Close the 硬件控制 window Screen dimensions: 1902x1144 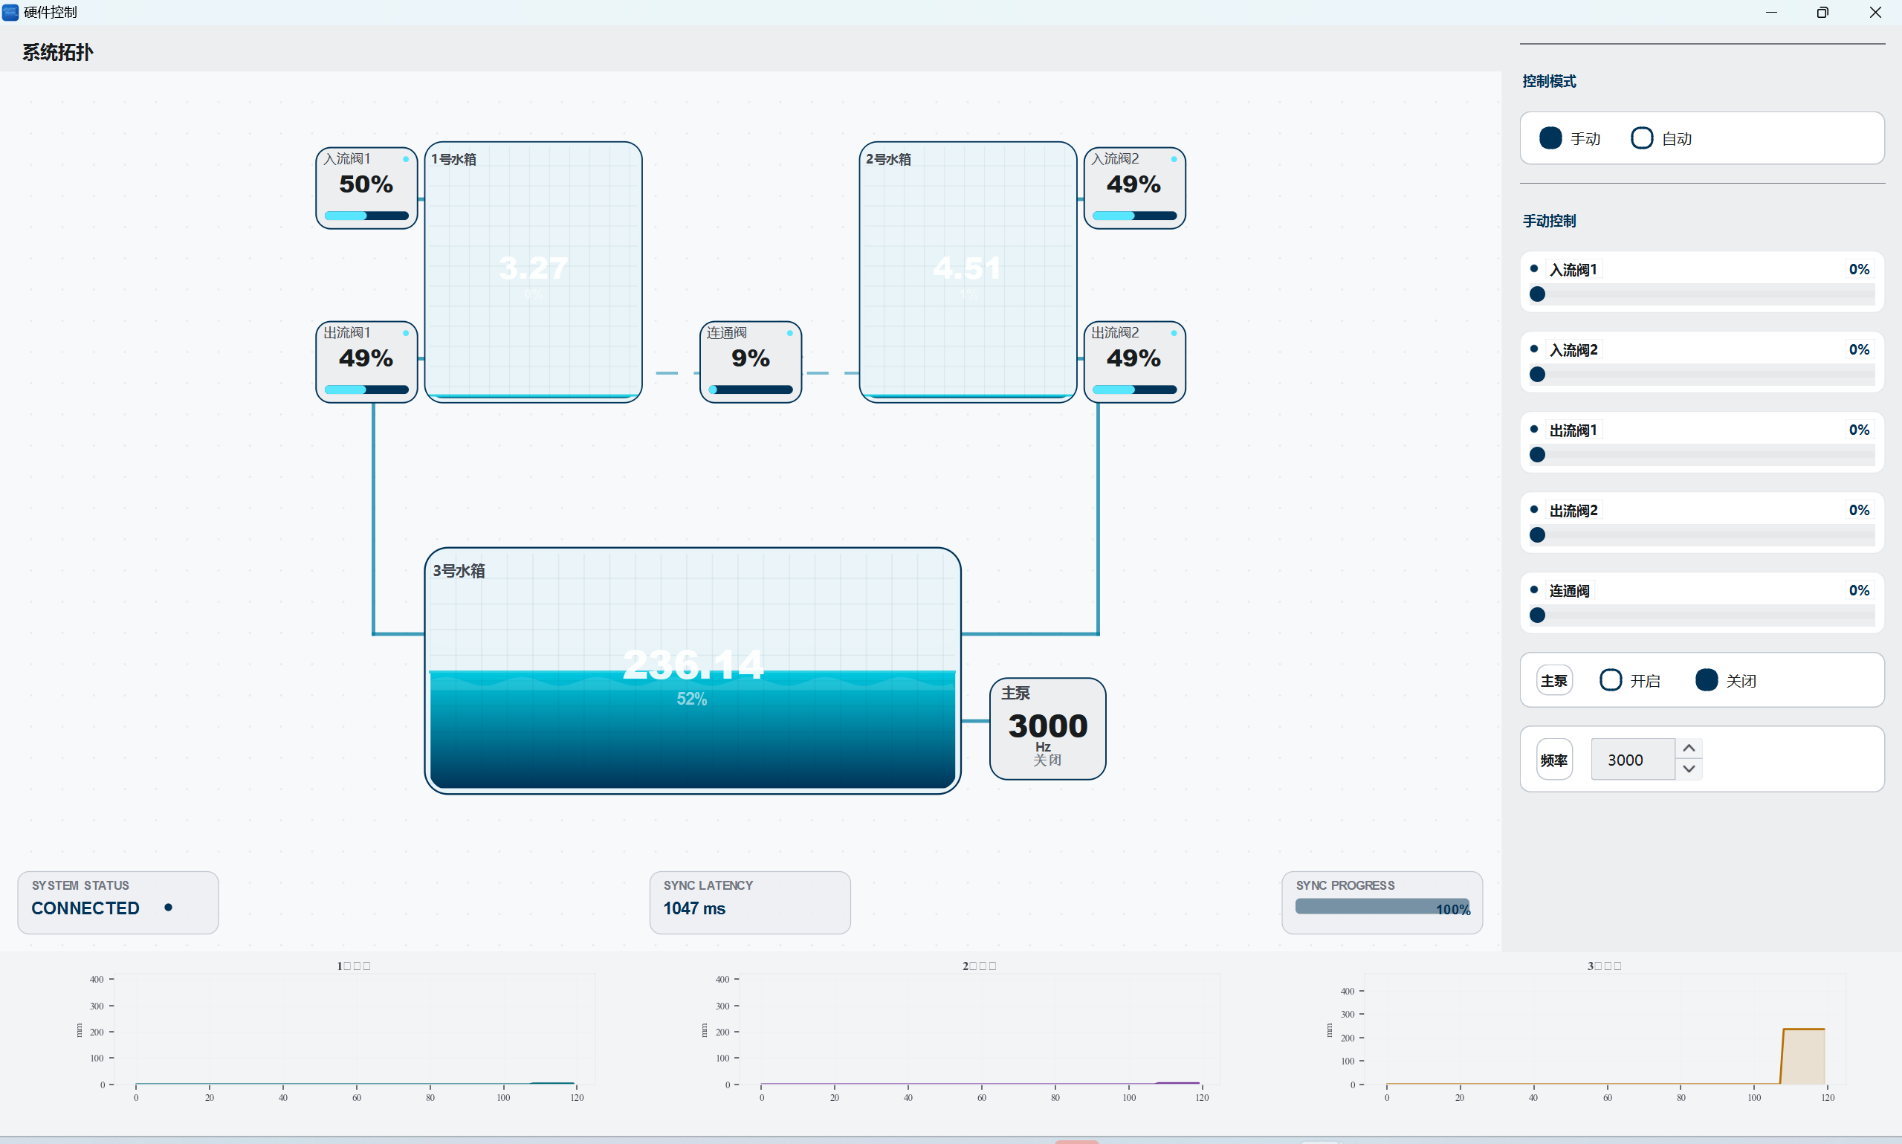1875,12
